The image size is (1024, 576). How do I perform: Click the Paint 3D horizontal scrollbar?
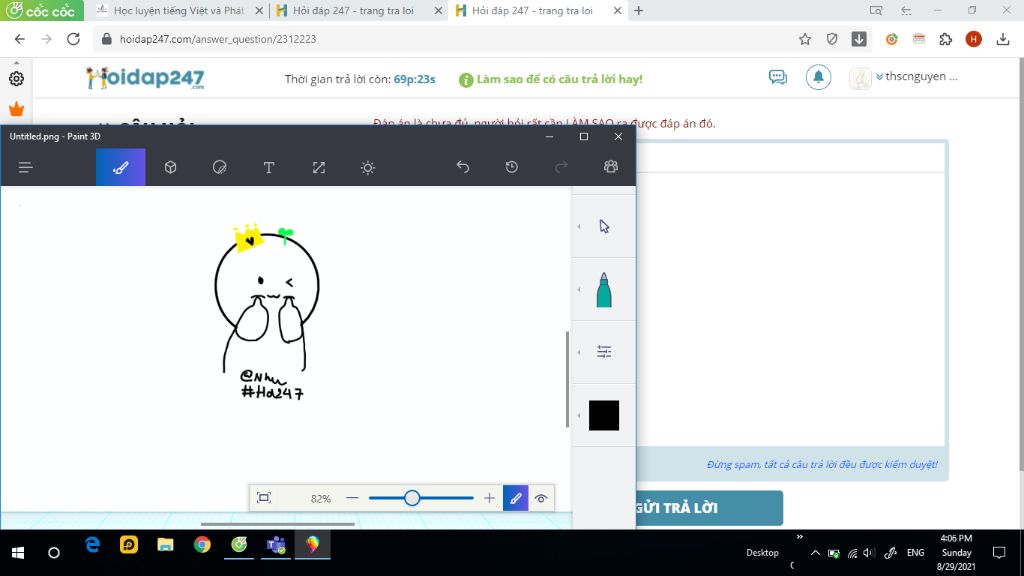coord(278,524)
